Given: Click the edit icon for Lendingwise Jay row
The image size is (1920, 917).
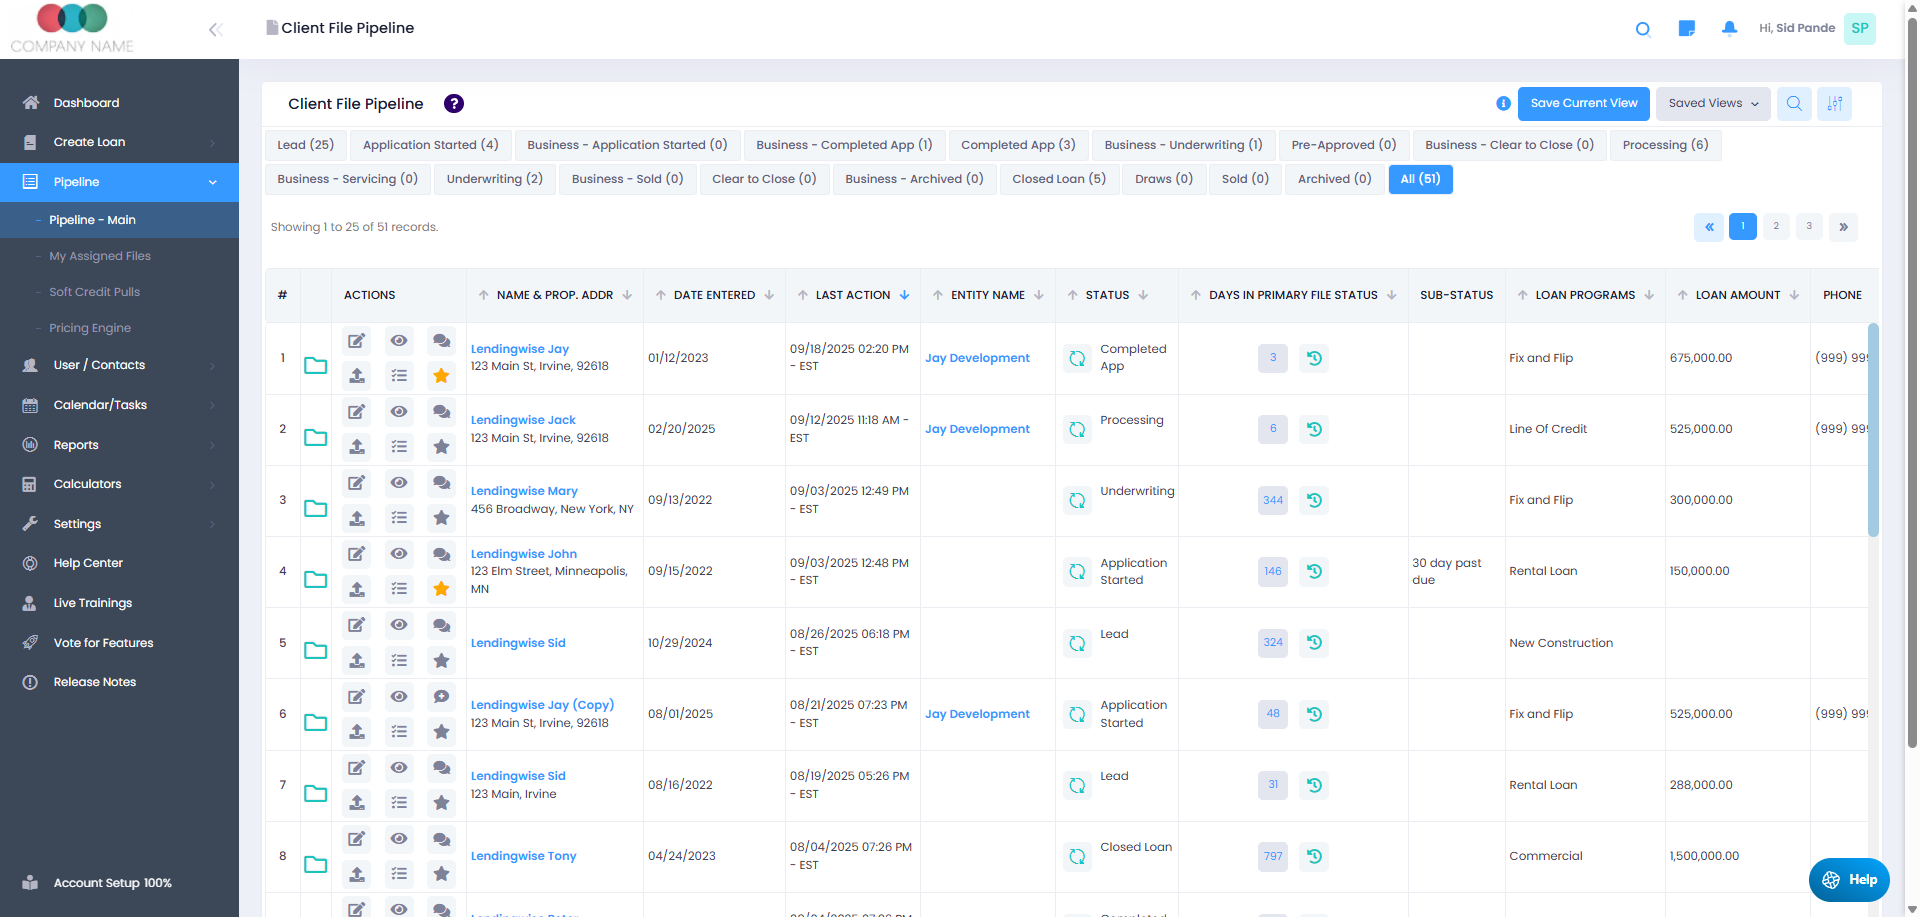Looking at the screenshot, I should click(356, 341).
